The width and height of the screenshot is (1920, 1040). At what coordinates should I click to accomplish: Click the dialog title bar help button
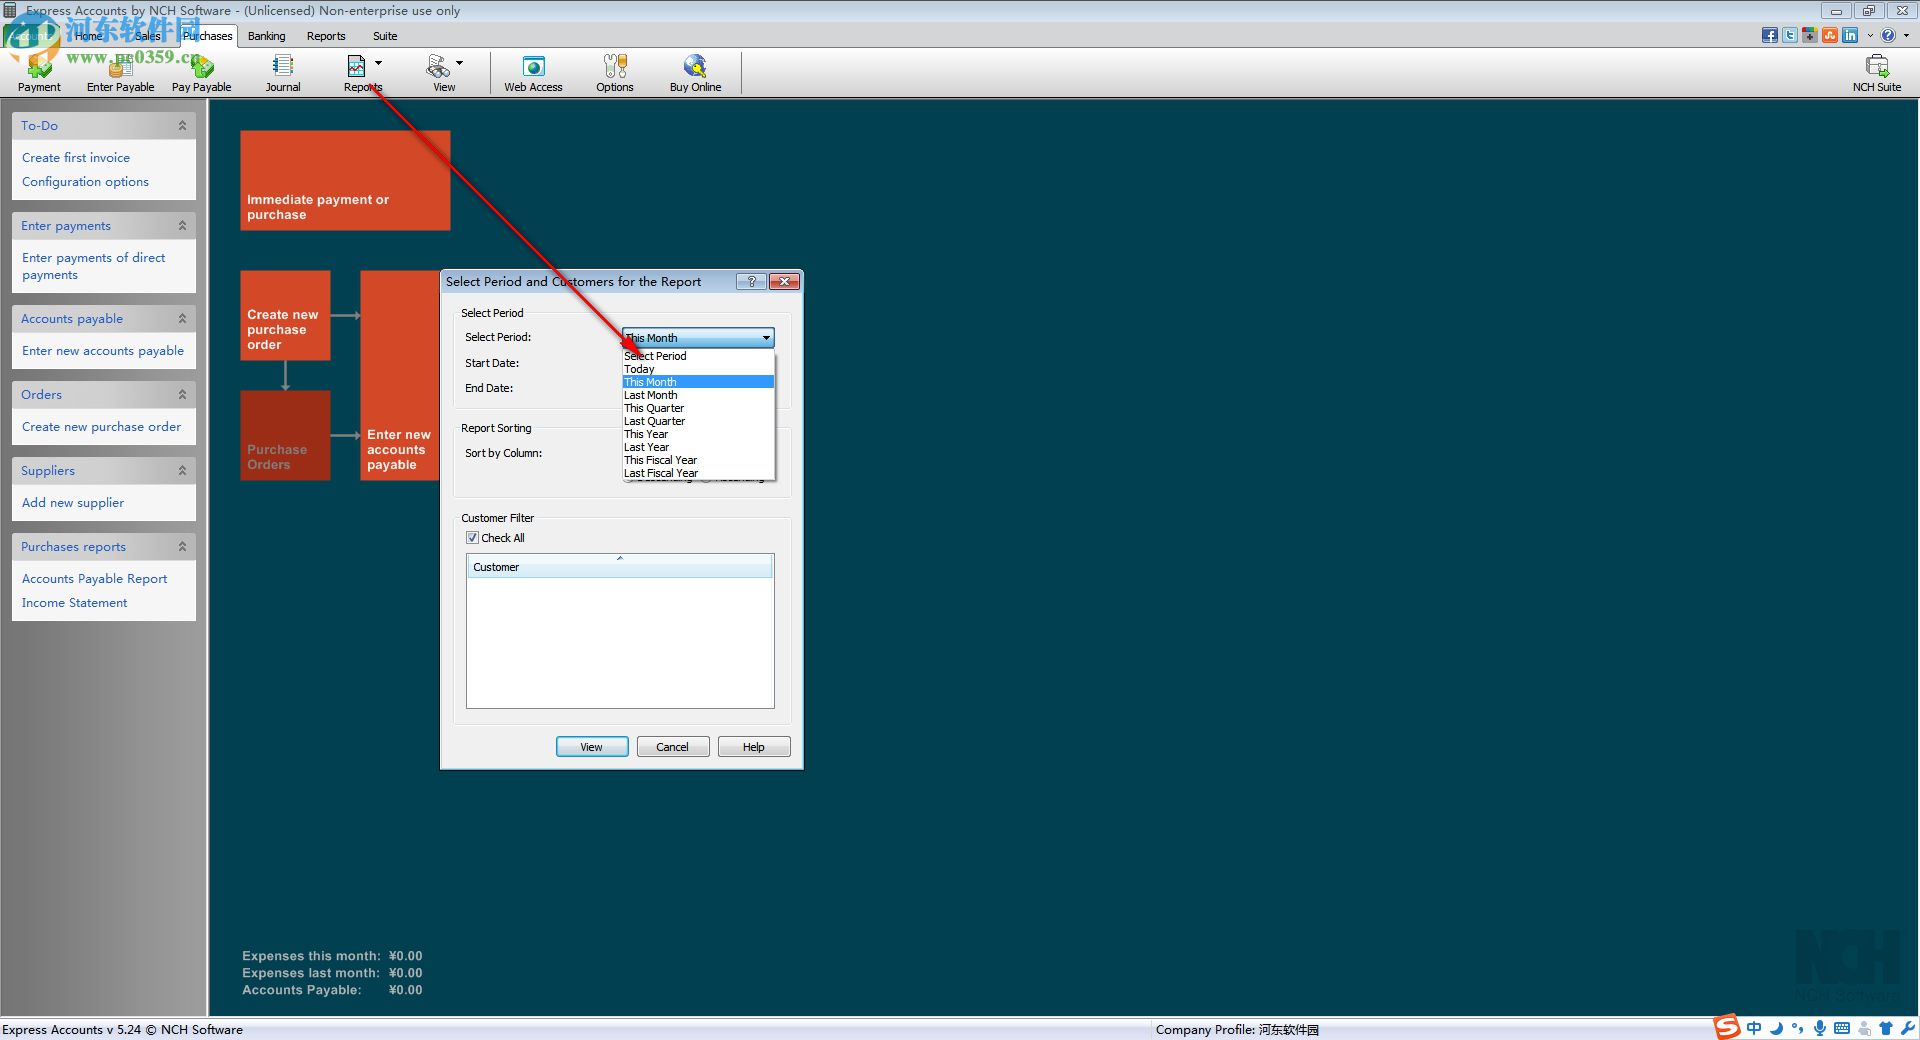(752, 282)
